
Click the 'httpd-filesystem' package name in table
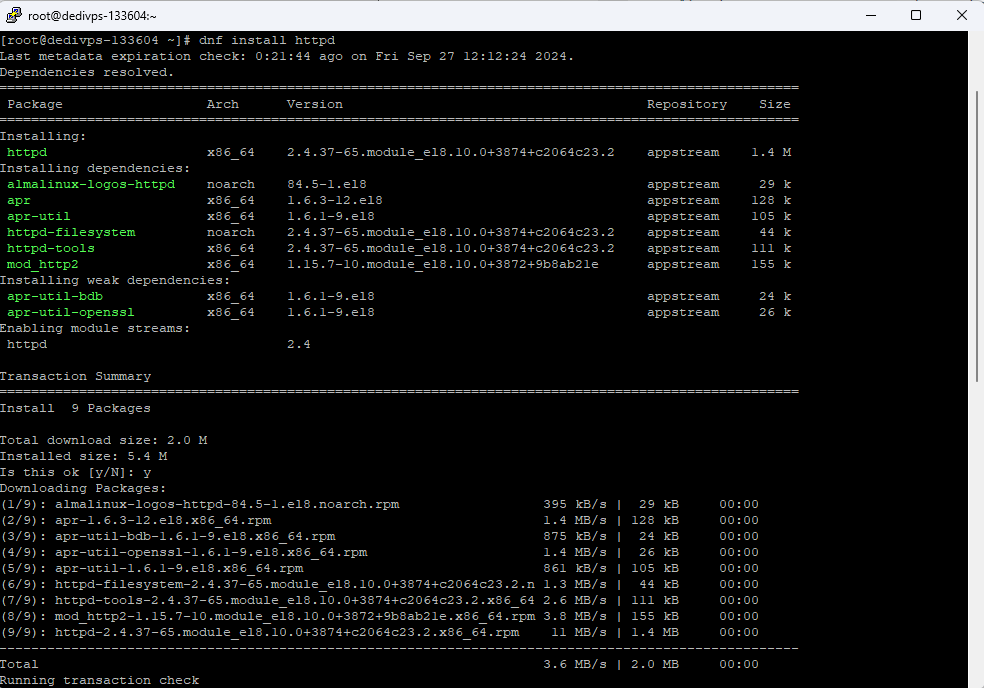coord(71,232)
